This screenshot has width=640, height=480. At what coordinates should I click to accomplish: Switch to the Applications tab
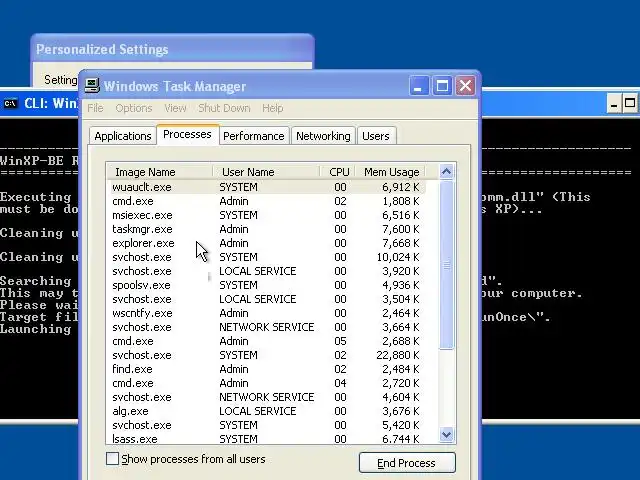pyautogui.click(x=123, y=136)
